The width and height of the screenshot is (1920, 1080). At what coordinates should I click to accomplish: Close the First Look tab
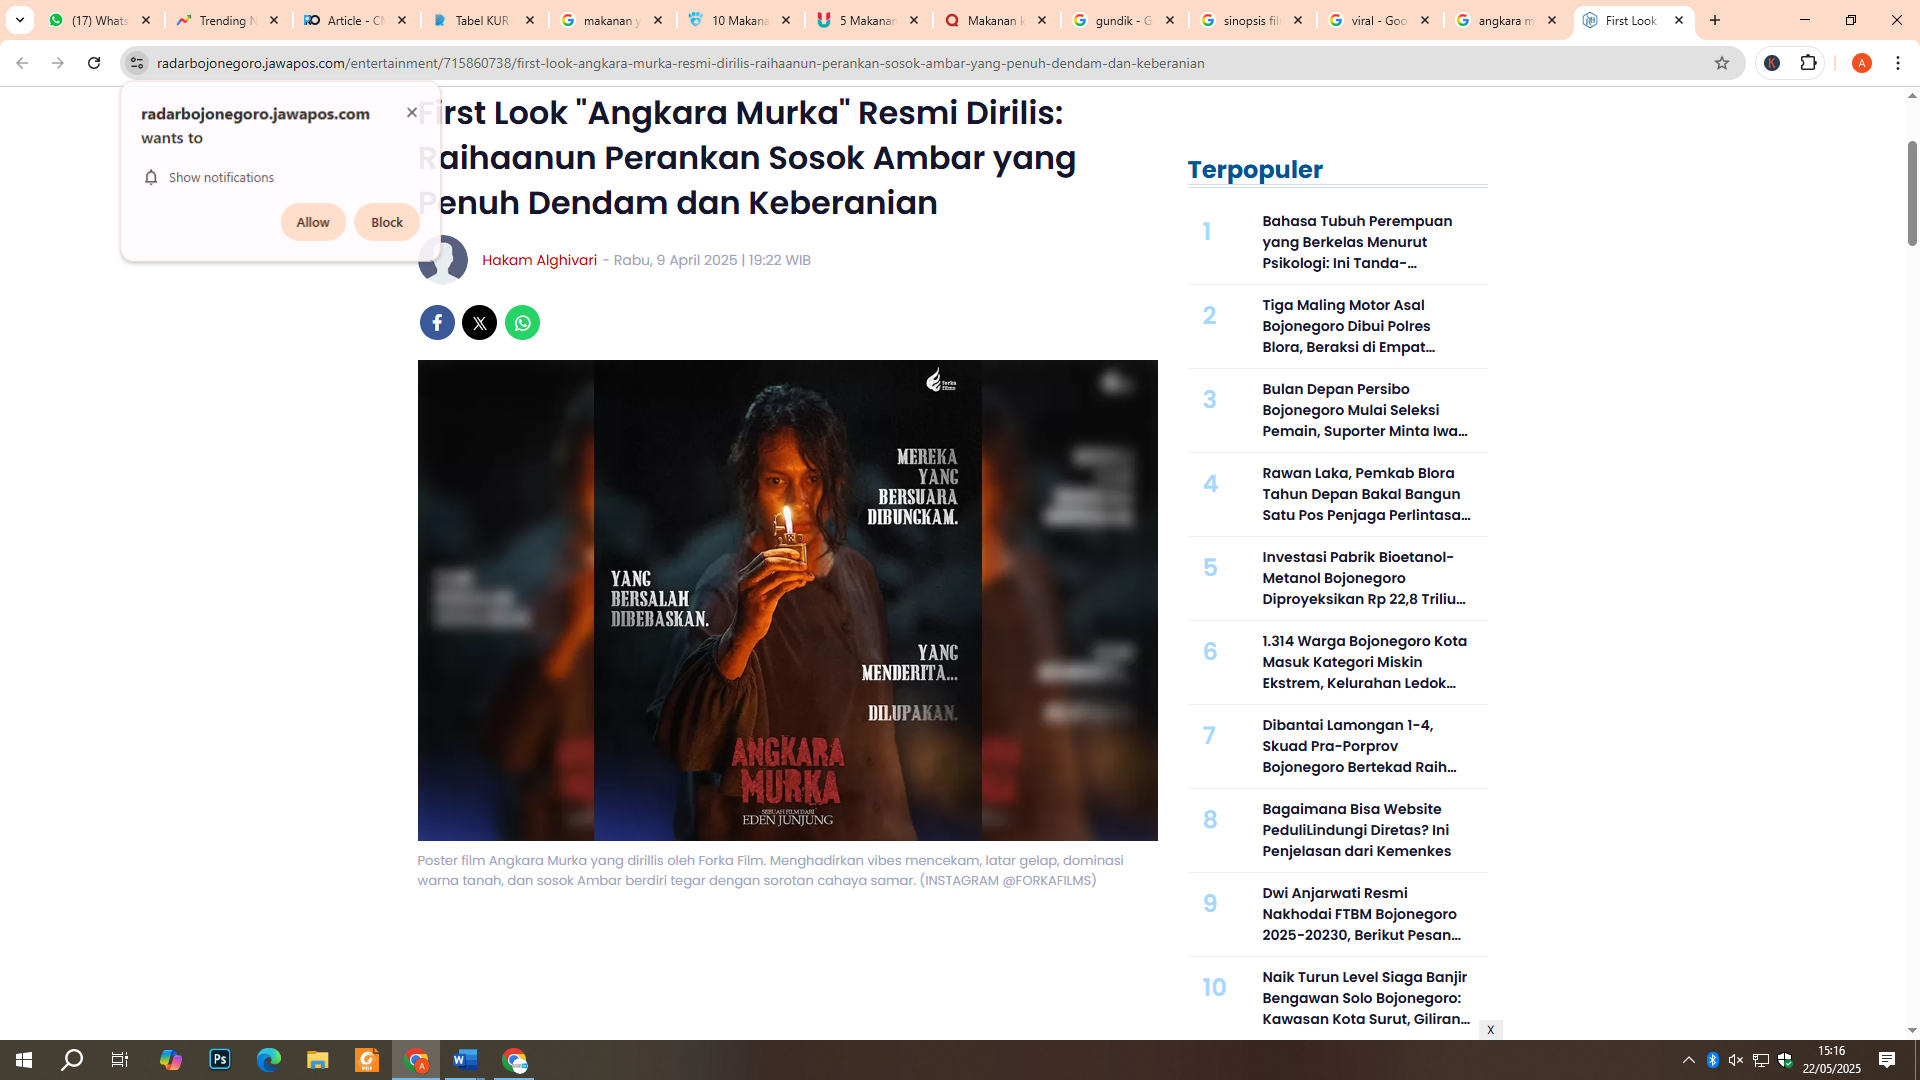pyautogui.click(x=1679, y=20)
